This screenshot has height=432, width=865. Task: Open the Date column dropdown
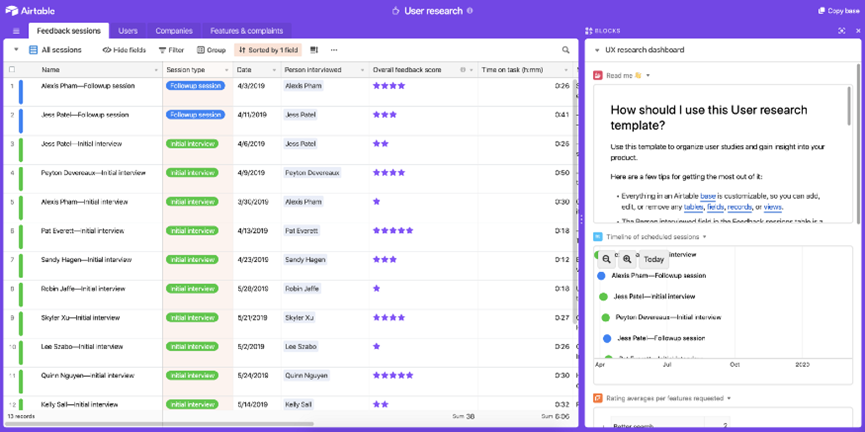[274, 70]
